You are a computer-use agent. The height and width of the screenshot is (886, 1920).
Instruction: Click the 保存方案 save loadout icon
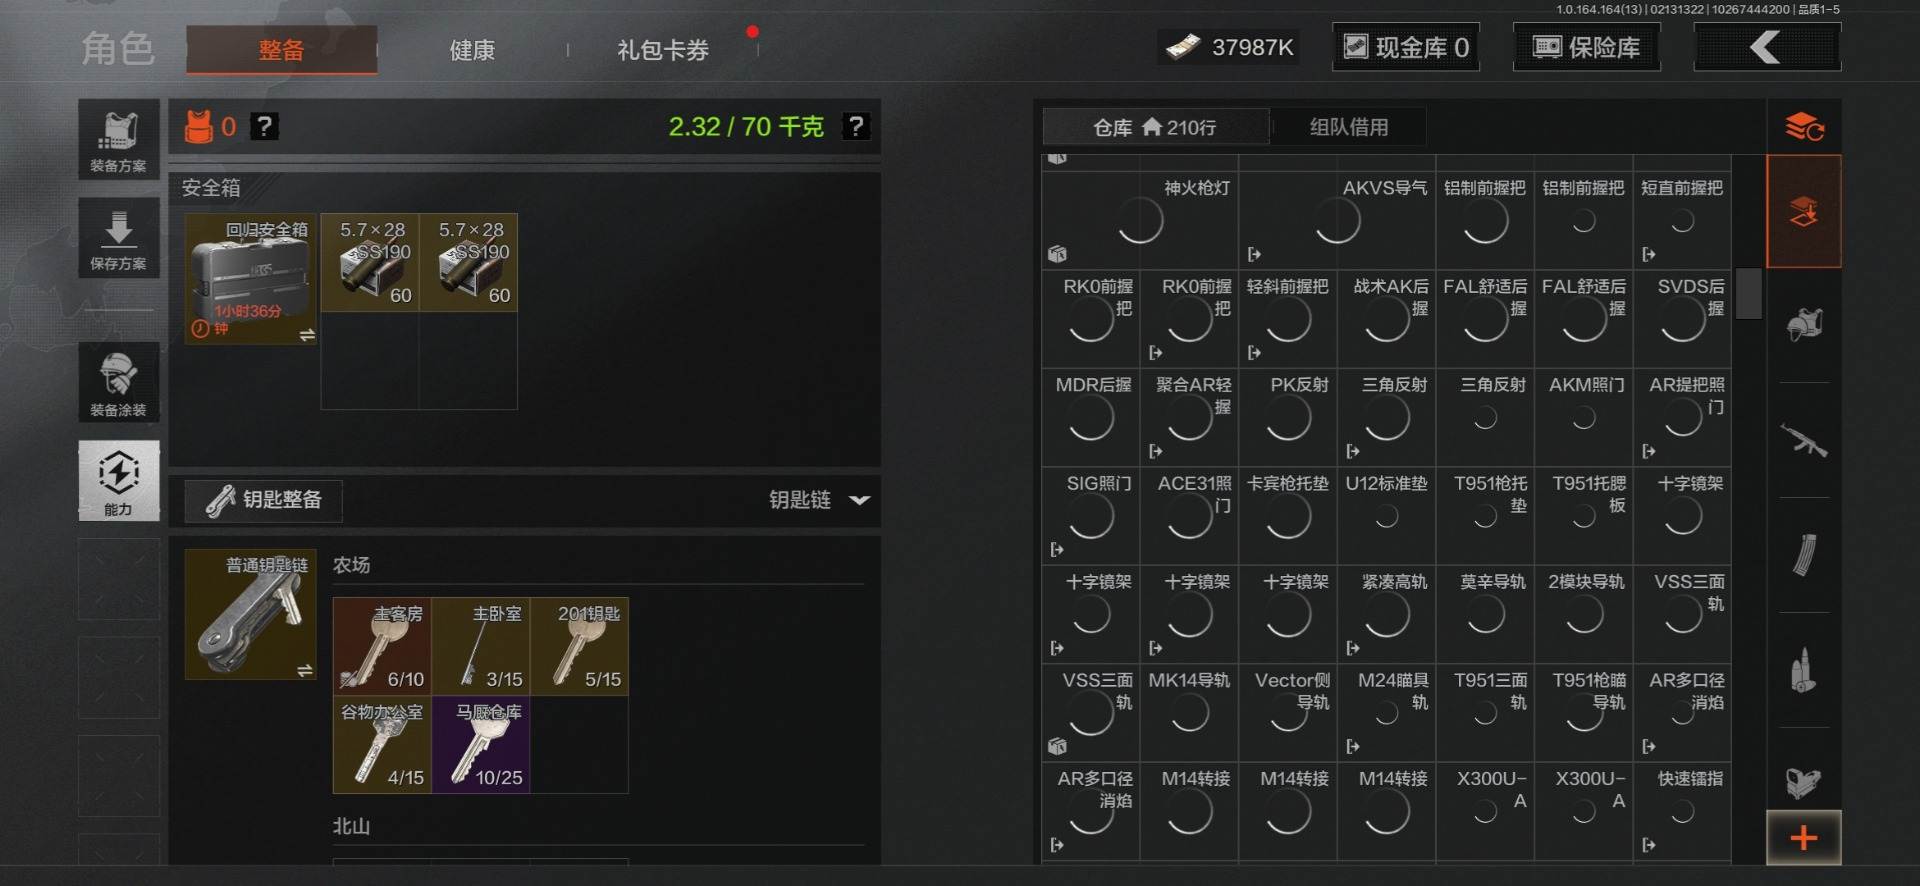point(118,238)
